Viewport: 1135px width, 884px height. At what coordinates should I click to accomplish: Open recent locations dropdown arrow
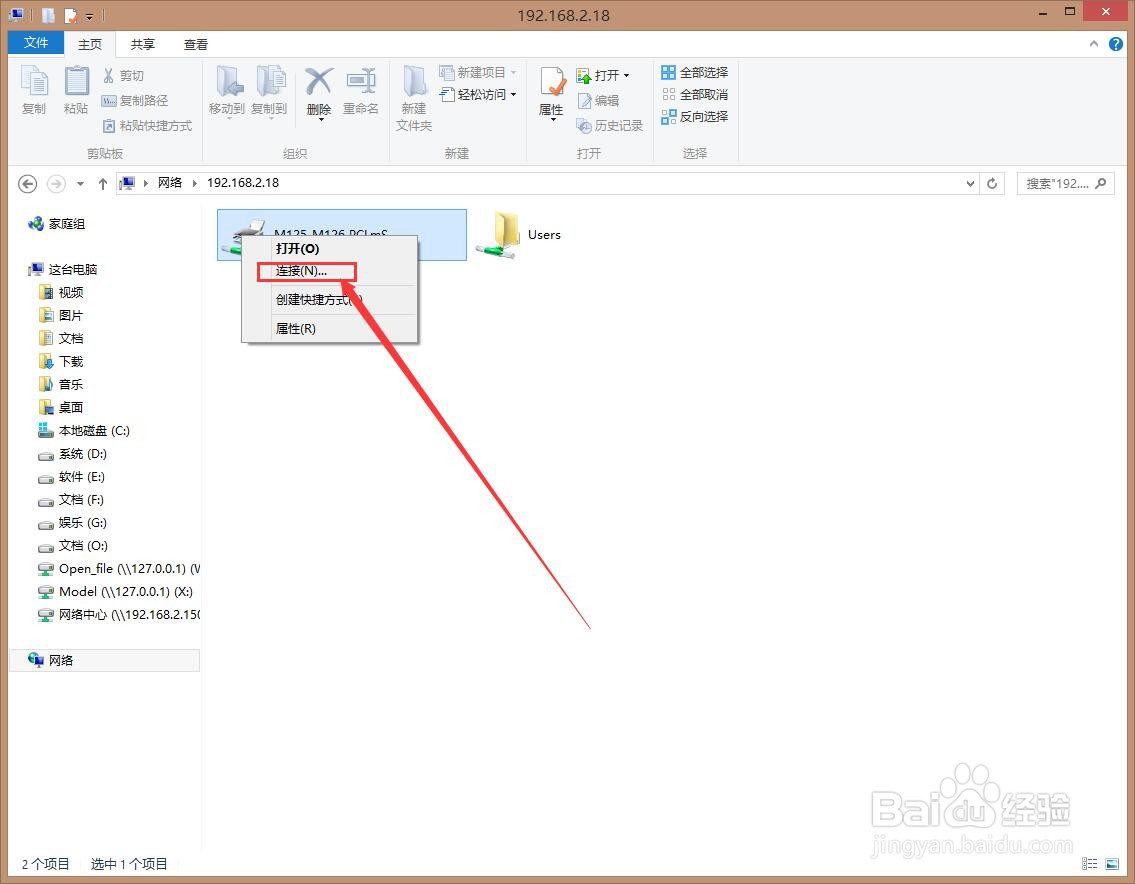80,184
